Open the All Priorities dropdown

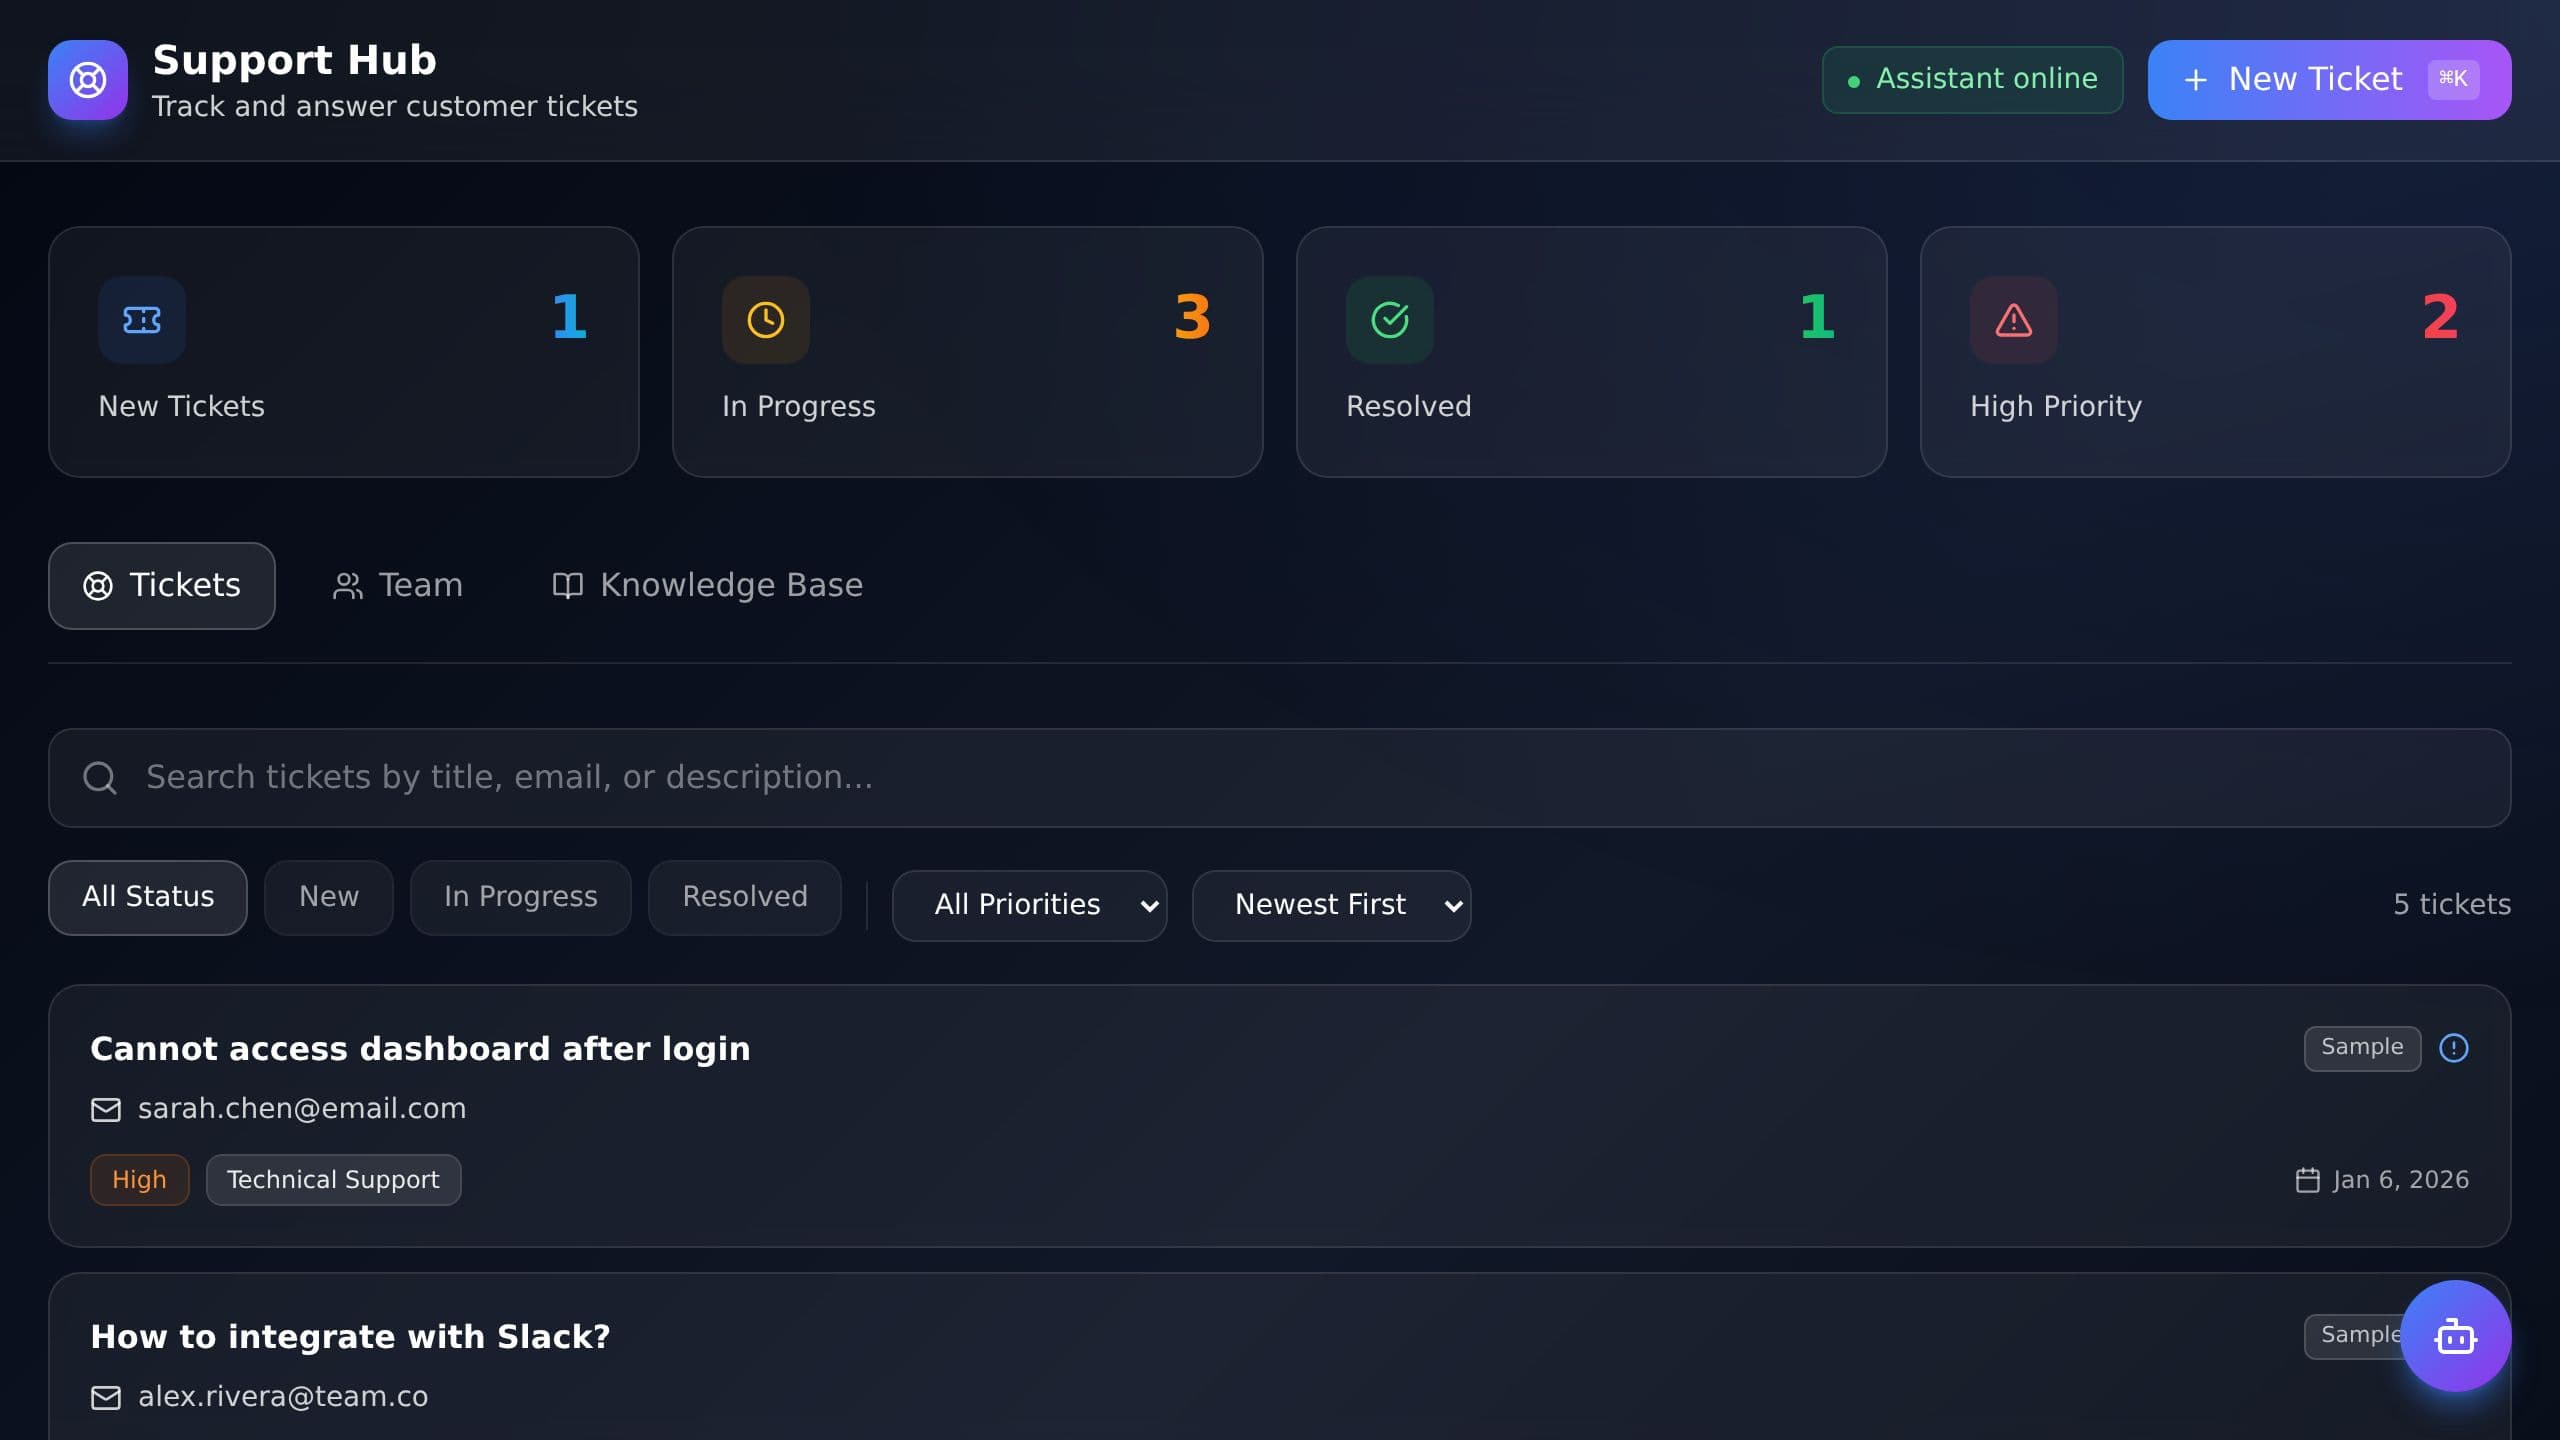[1030, 905]
